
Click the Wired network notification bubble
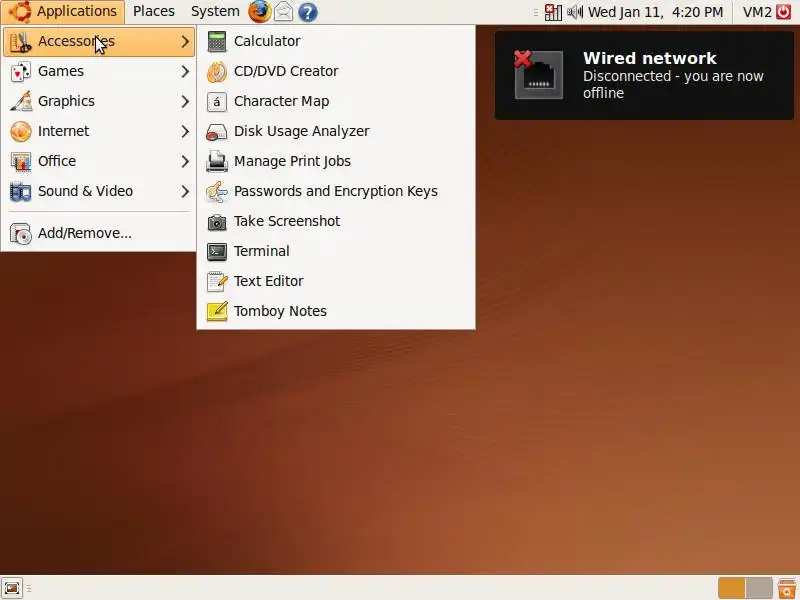point(644,76)
